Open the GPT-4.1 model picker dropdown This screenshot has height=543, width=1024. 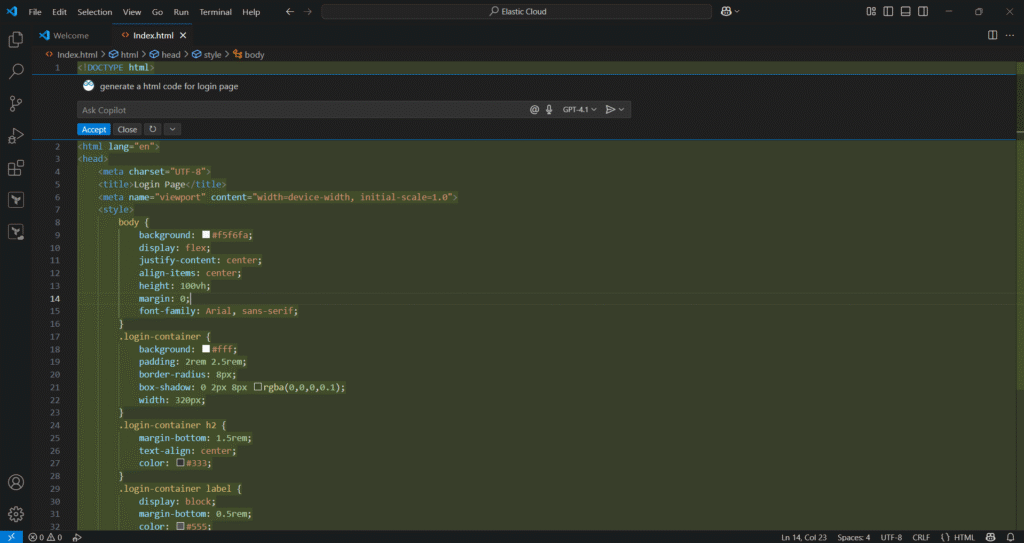coord(580,110)
